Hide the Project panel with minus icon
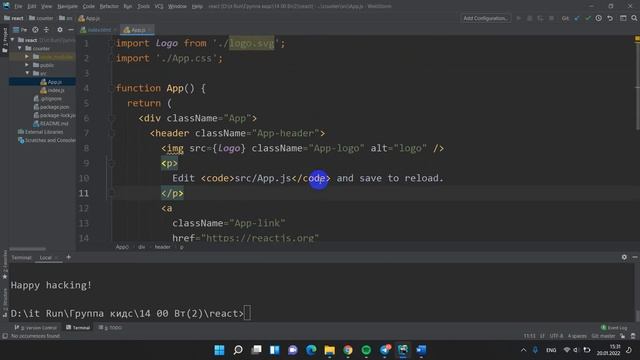 71,30
